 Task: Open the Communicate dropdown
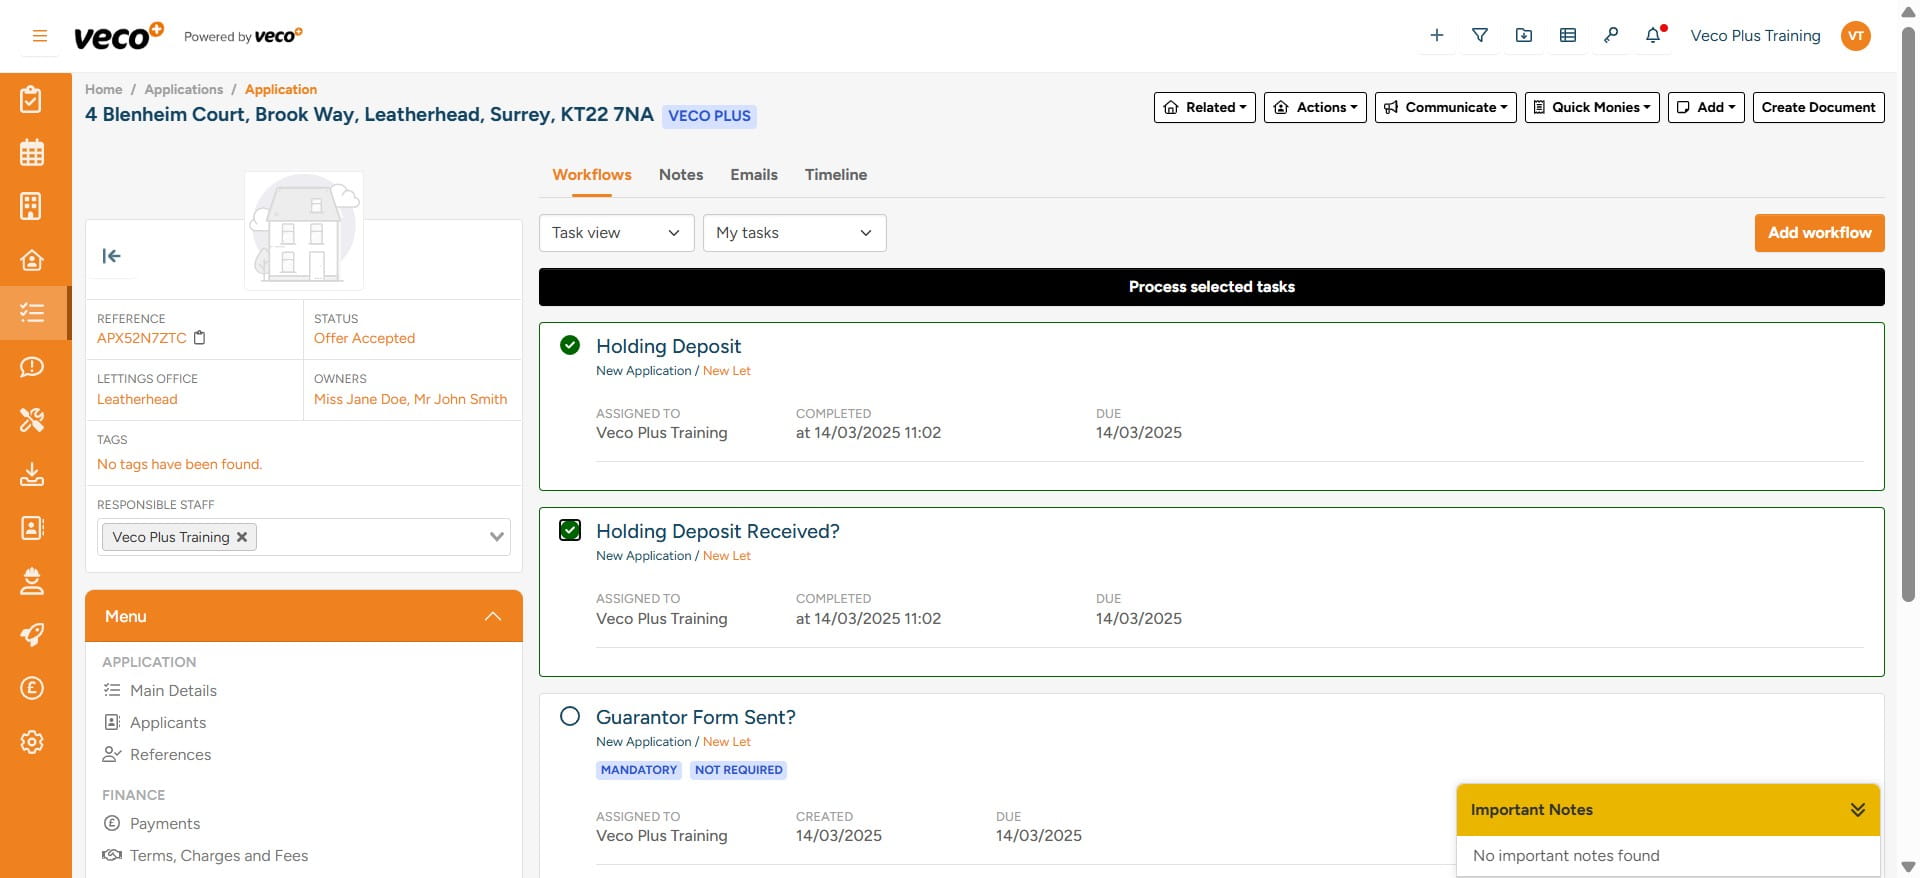1445,107
